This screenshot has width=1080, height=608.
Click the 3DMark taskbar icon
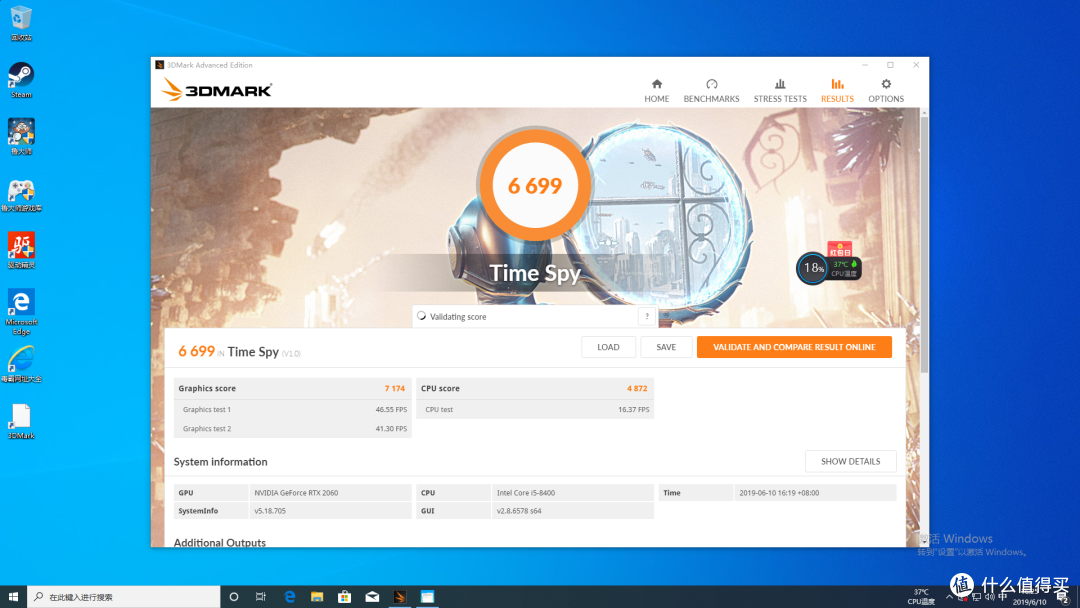[x=399, y=597]
